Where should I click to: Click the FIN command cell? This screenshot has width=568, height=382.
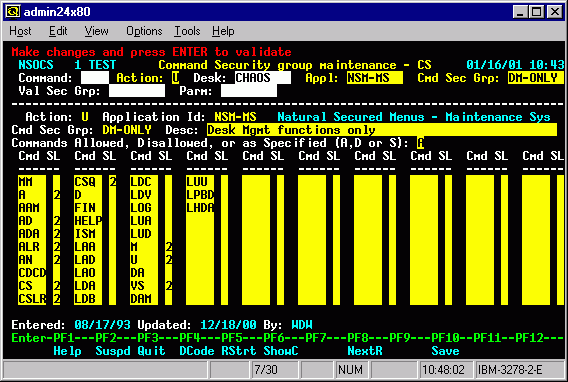tap(88, 208)
